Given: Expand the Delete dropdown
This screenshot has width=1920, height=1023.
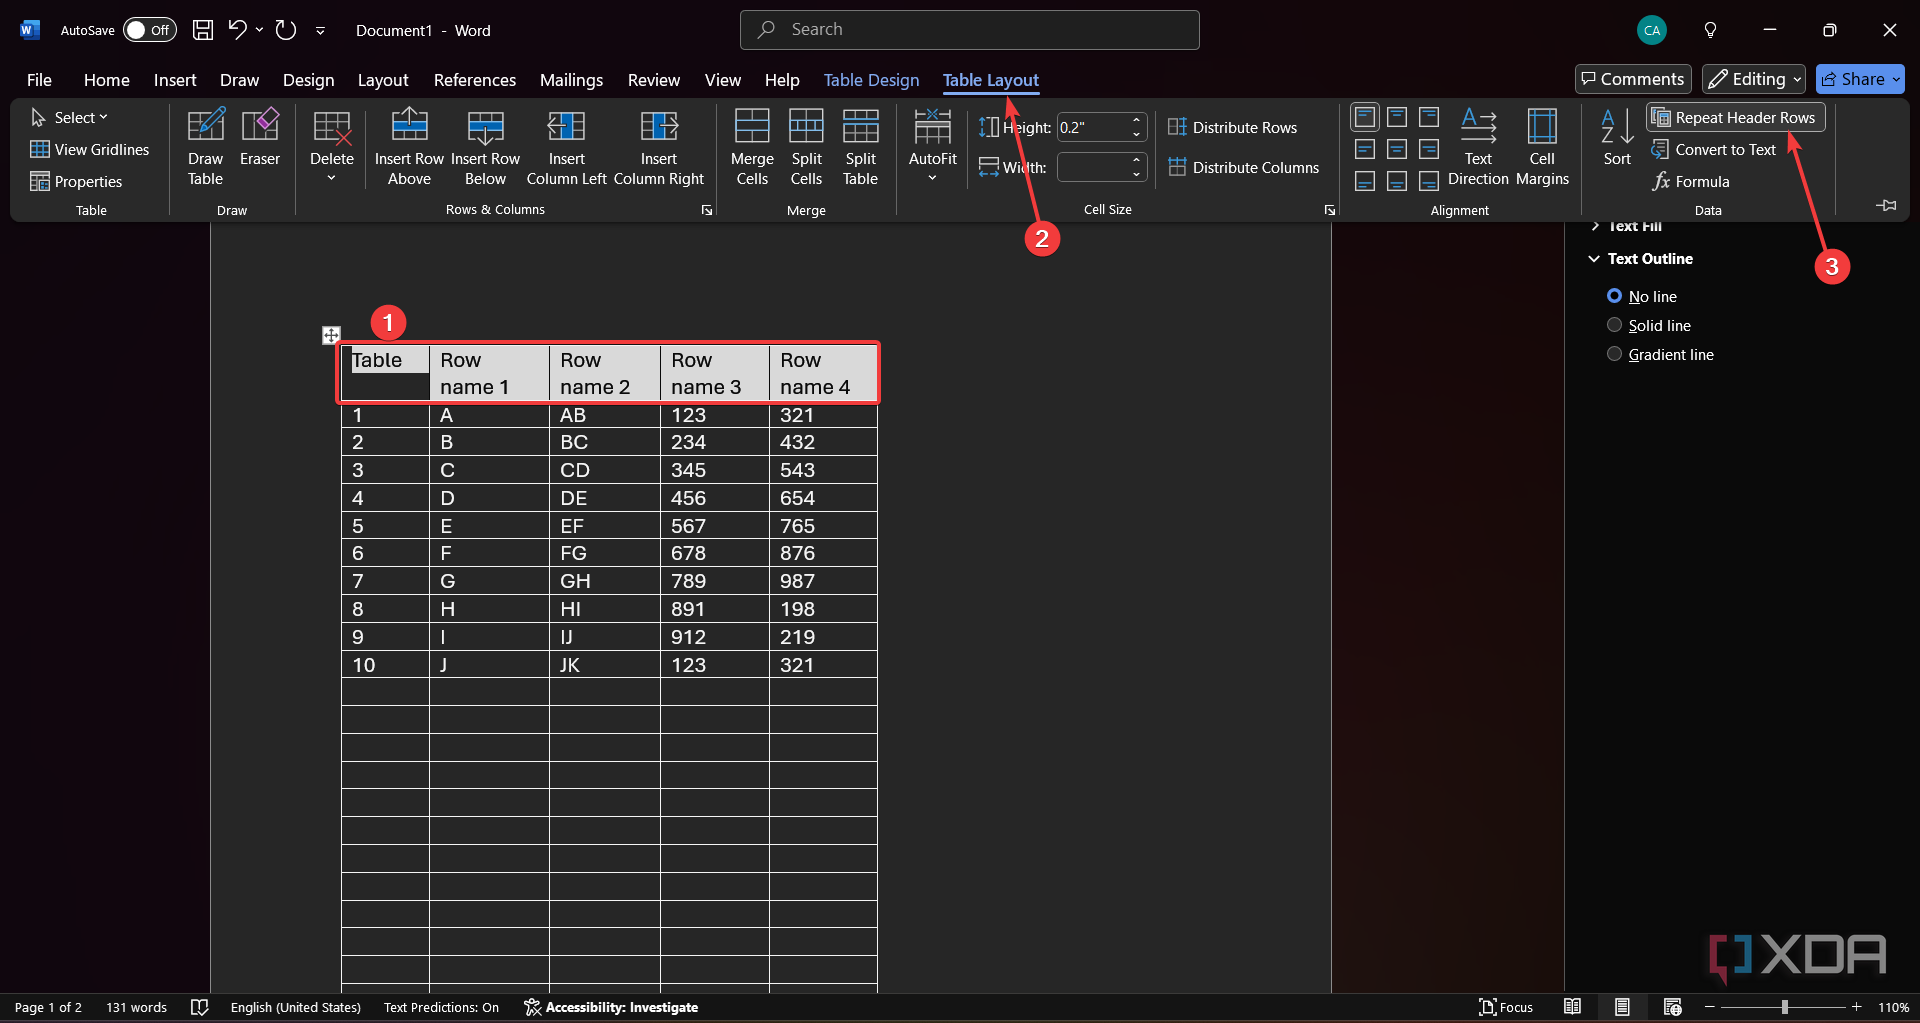Looking at the screenshot, I should click(332, 145).
